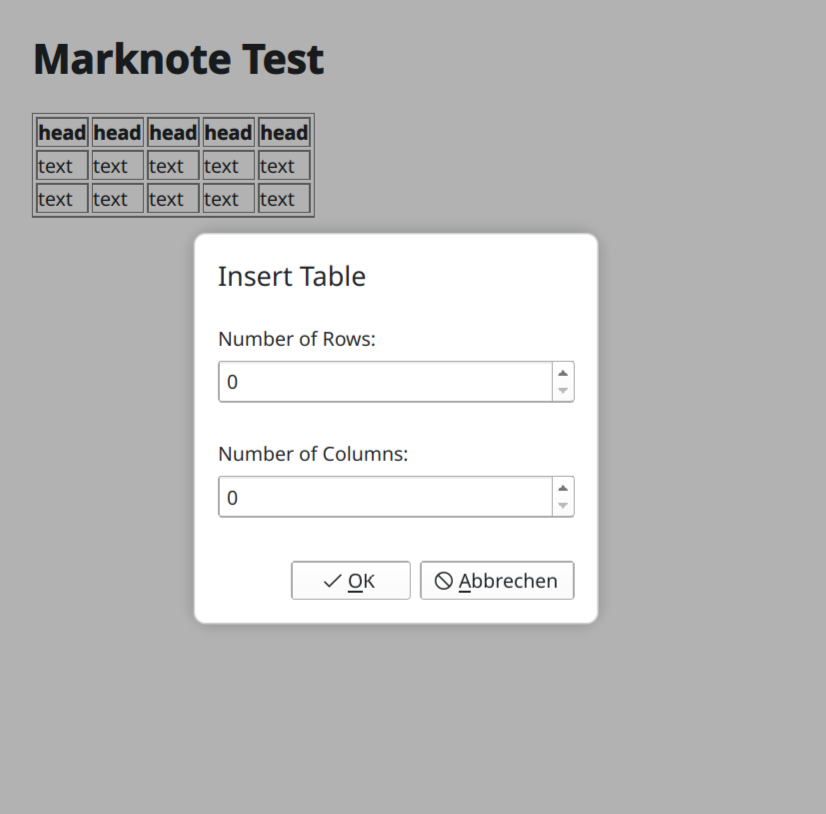
Task: Increase Number of Rows with up arrow
Action: 563,373
